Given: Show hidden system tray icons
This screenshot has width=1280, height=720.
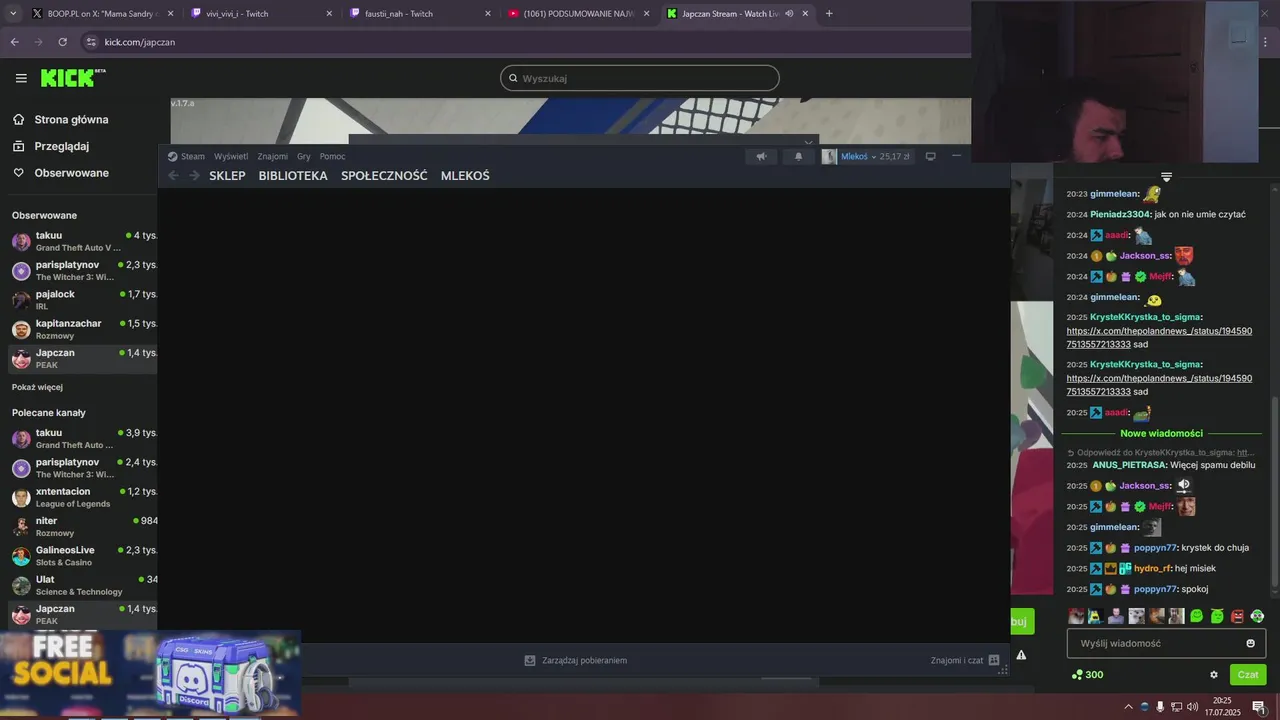Looking at the screenshot, I should [x=1128, y=706].
